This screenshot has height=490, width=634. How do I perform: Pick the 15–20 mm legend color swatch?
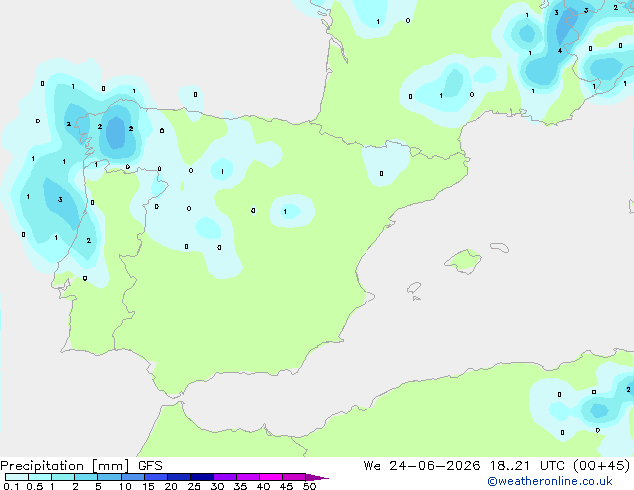pyautogui.click(x=155, y=477)
